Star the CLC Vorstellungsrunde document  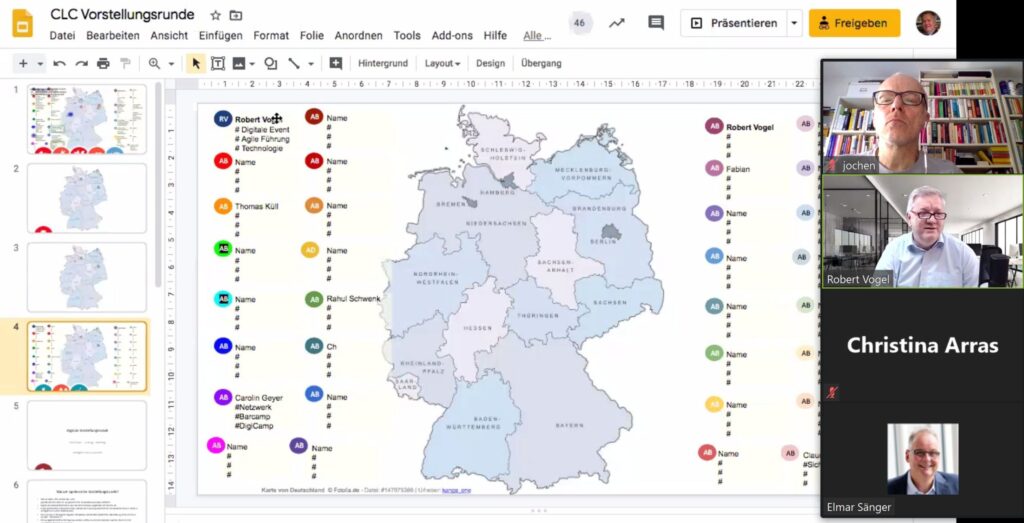click(x=216, y=15)
